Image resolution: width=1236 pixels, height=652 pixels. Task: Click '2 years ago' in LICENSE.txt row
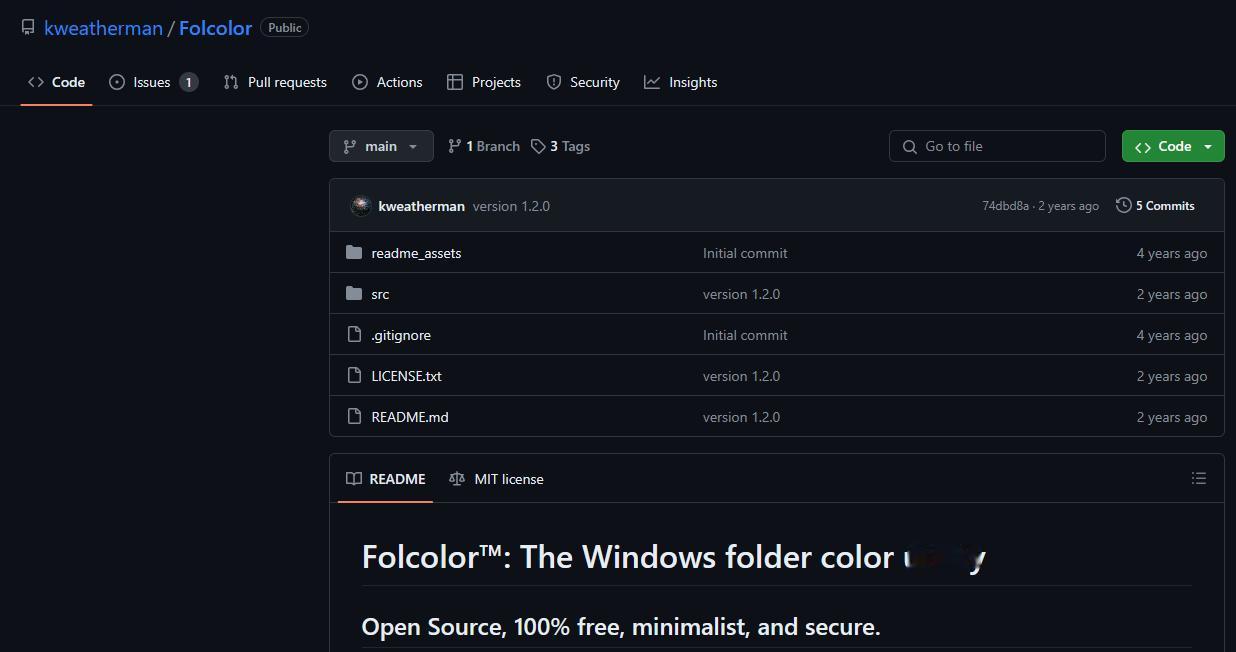point(1171,376)
